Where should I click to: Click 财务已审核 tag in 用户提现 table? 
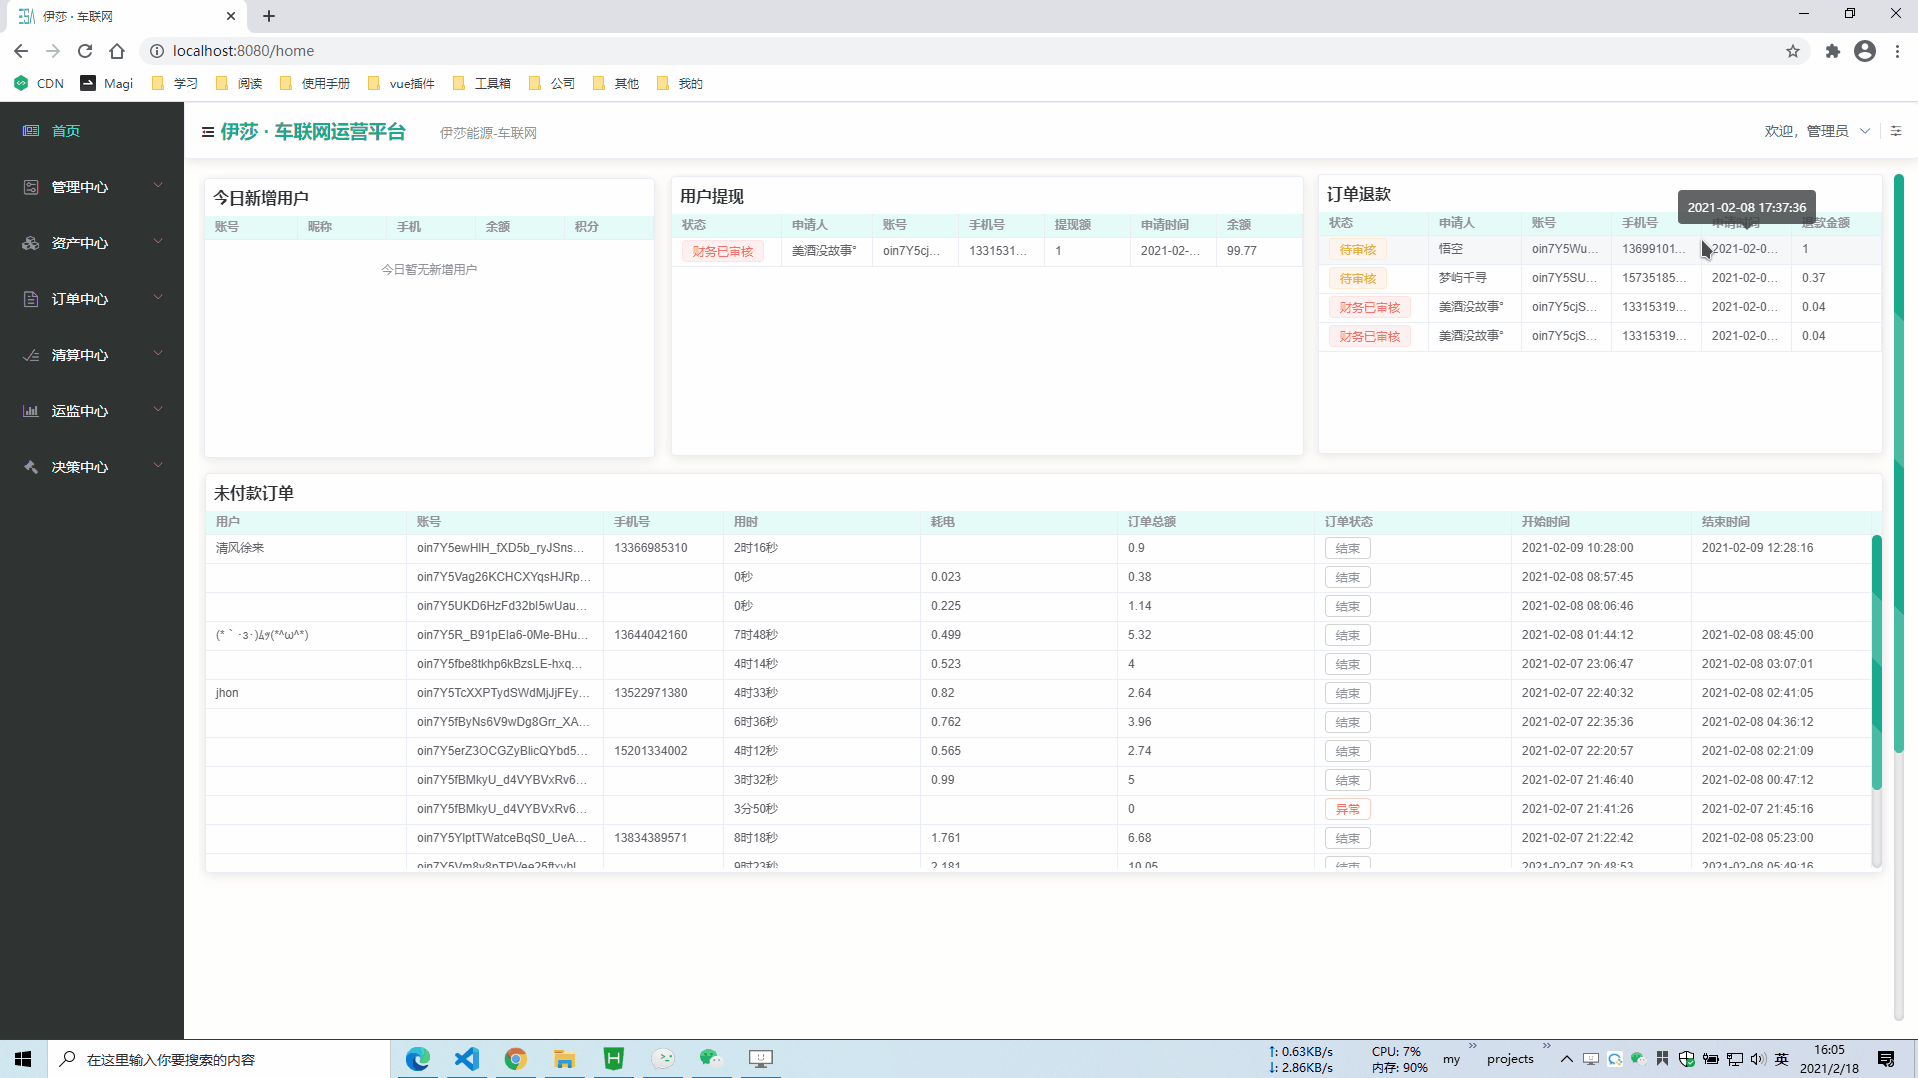[x=723, y=251]
